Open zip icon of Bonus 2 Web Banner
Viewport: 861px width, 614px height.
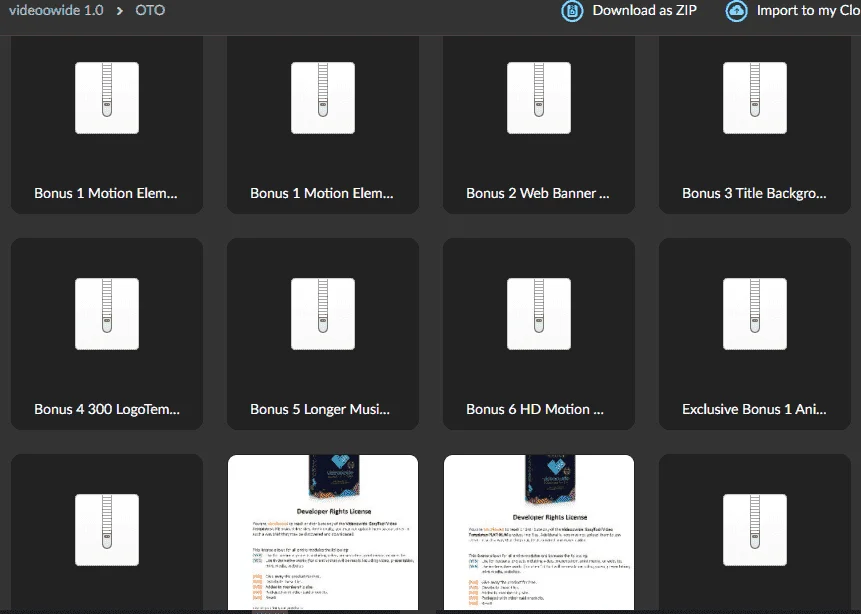click(x=539, y=98)
